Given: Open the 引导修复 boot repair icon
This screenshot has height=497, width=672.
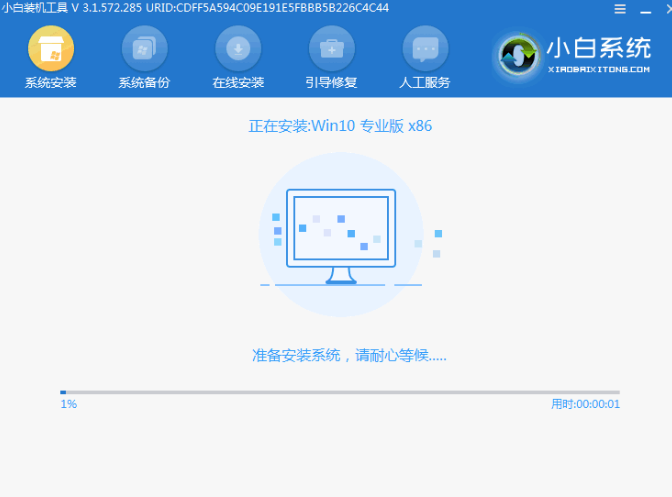Looking at the screenshot, I should [x=332, y=48].
